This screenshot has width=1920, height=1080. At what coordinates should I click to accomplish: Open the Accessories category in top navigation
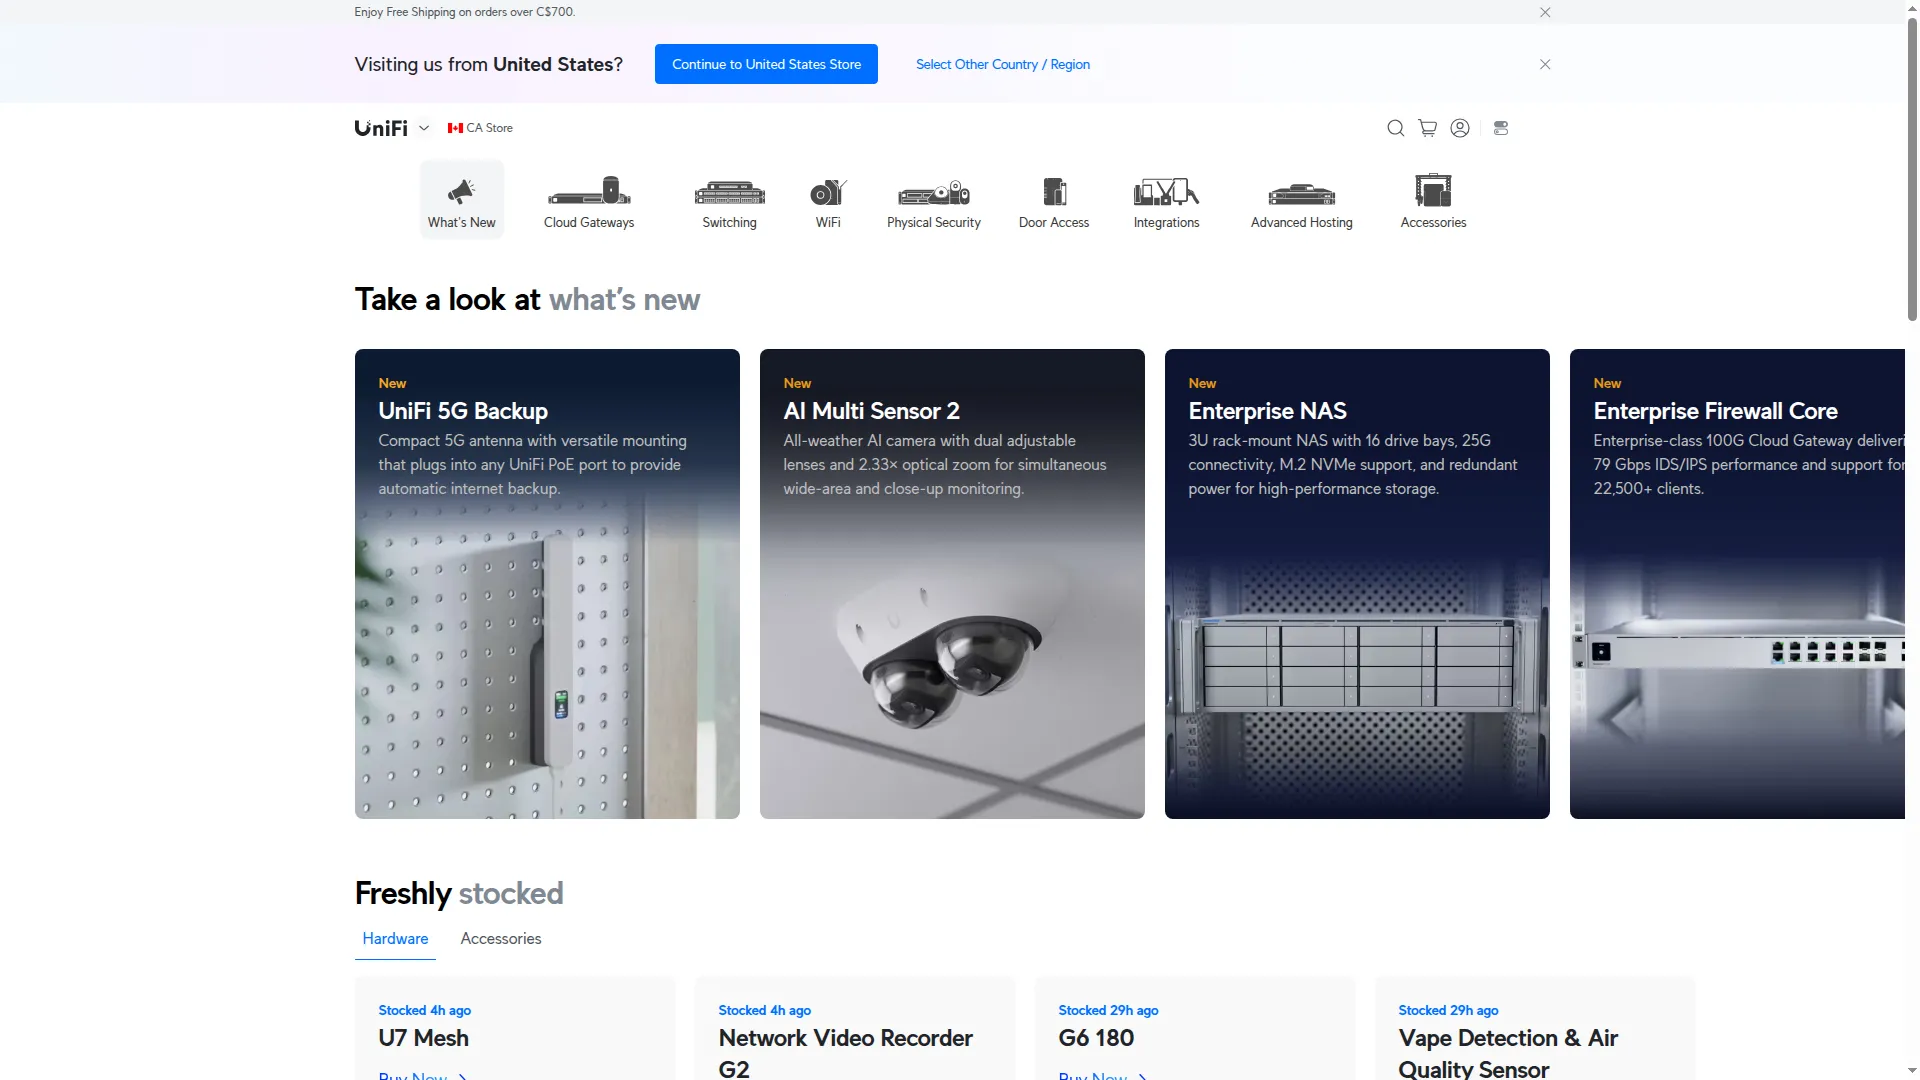1433,200
